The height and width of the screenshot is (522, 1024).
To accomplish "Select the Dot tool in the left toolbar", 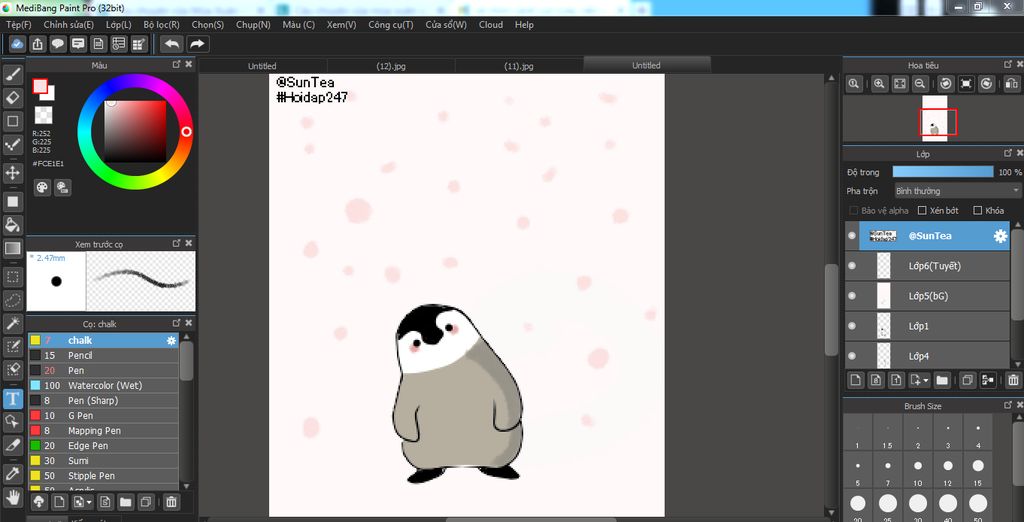I will 12,144.
